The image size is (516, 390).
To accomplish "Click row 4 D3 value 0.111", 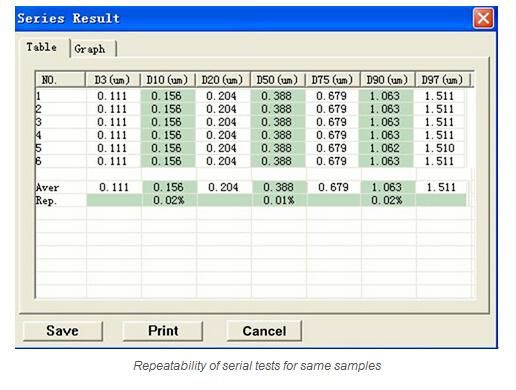I will pos(112,135).
